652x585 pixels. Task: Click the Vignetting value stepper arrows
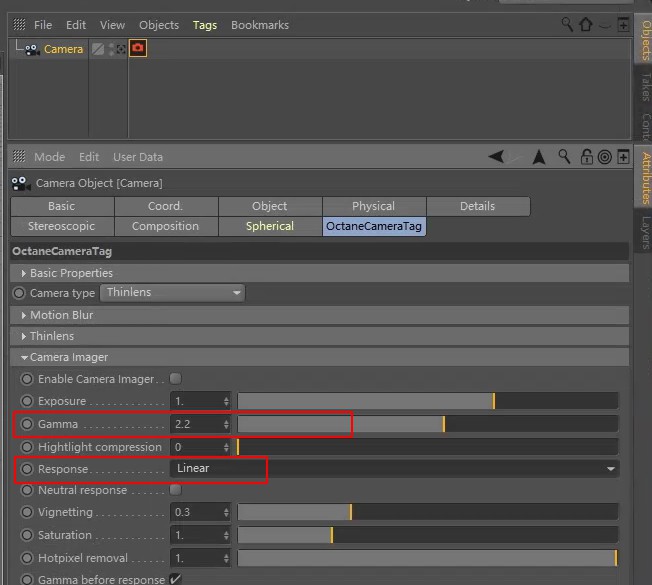[x=226, y=512]
